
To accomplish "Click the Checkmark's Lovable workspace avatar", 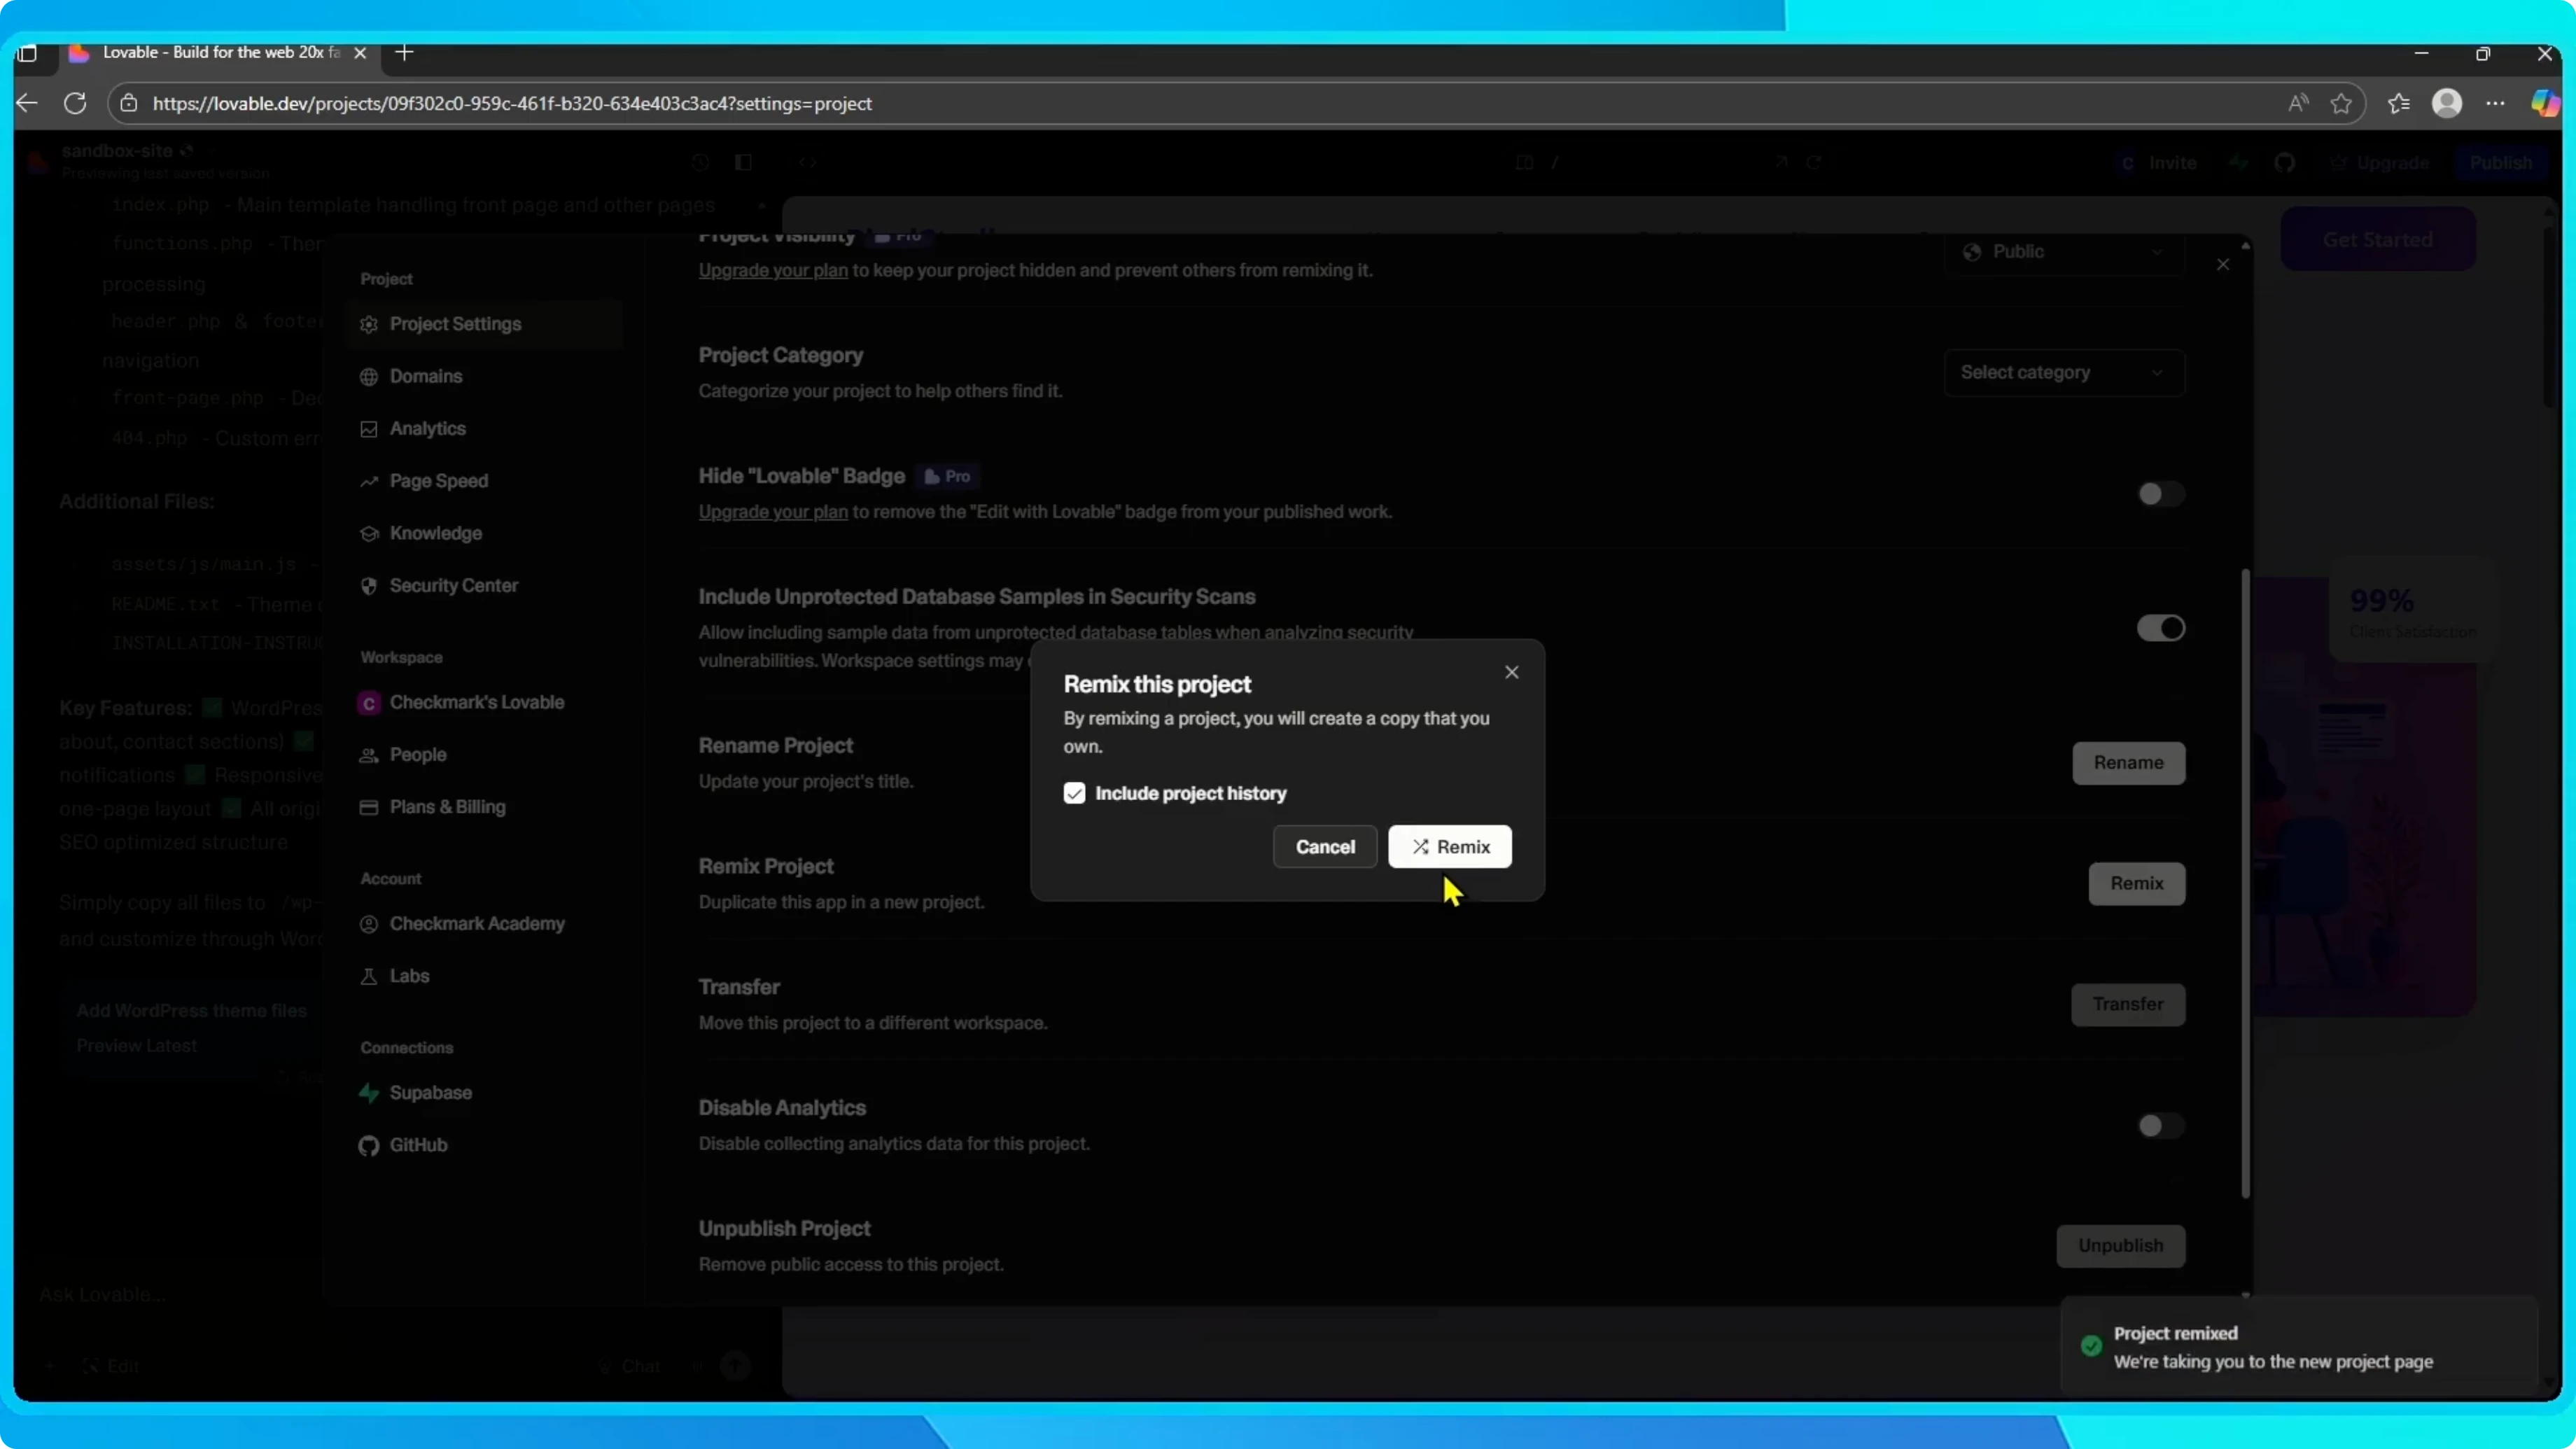I will (369, 703).
